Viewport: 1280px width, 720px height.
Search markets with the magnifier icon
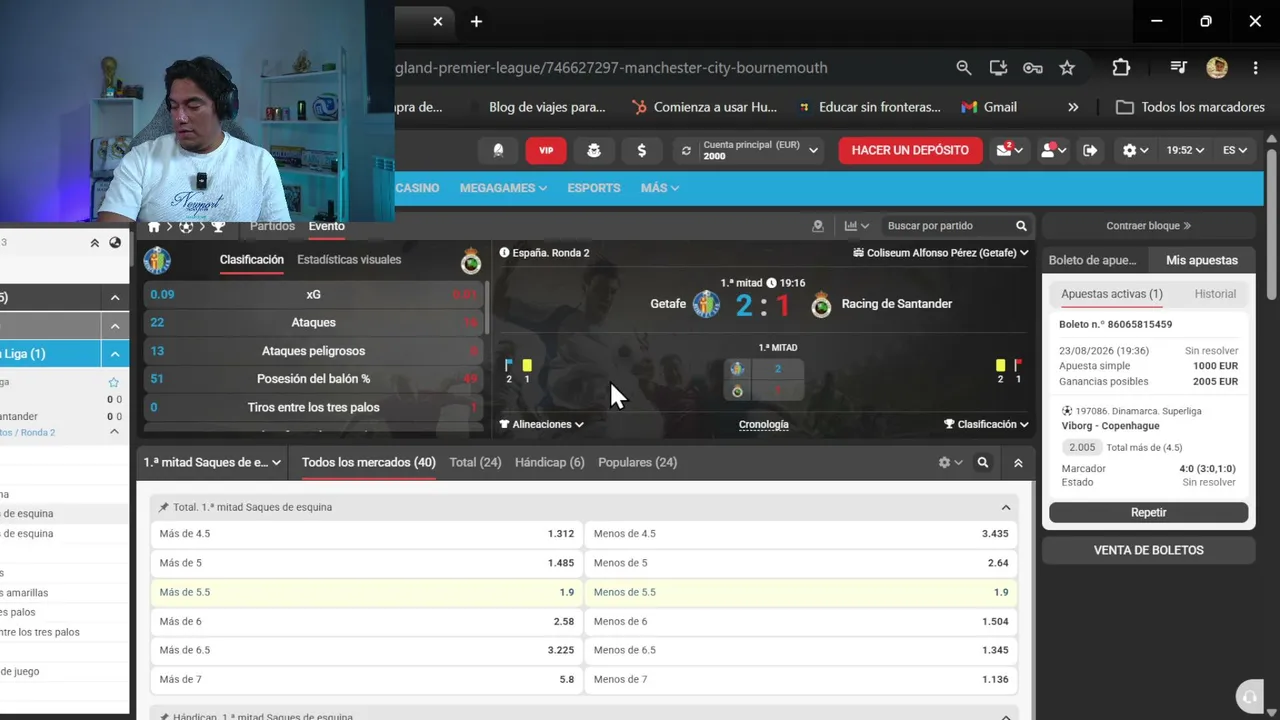coord(983,463)
